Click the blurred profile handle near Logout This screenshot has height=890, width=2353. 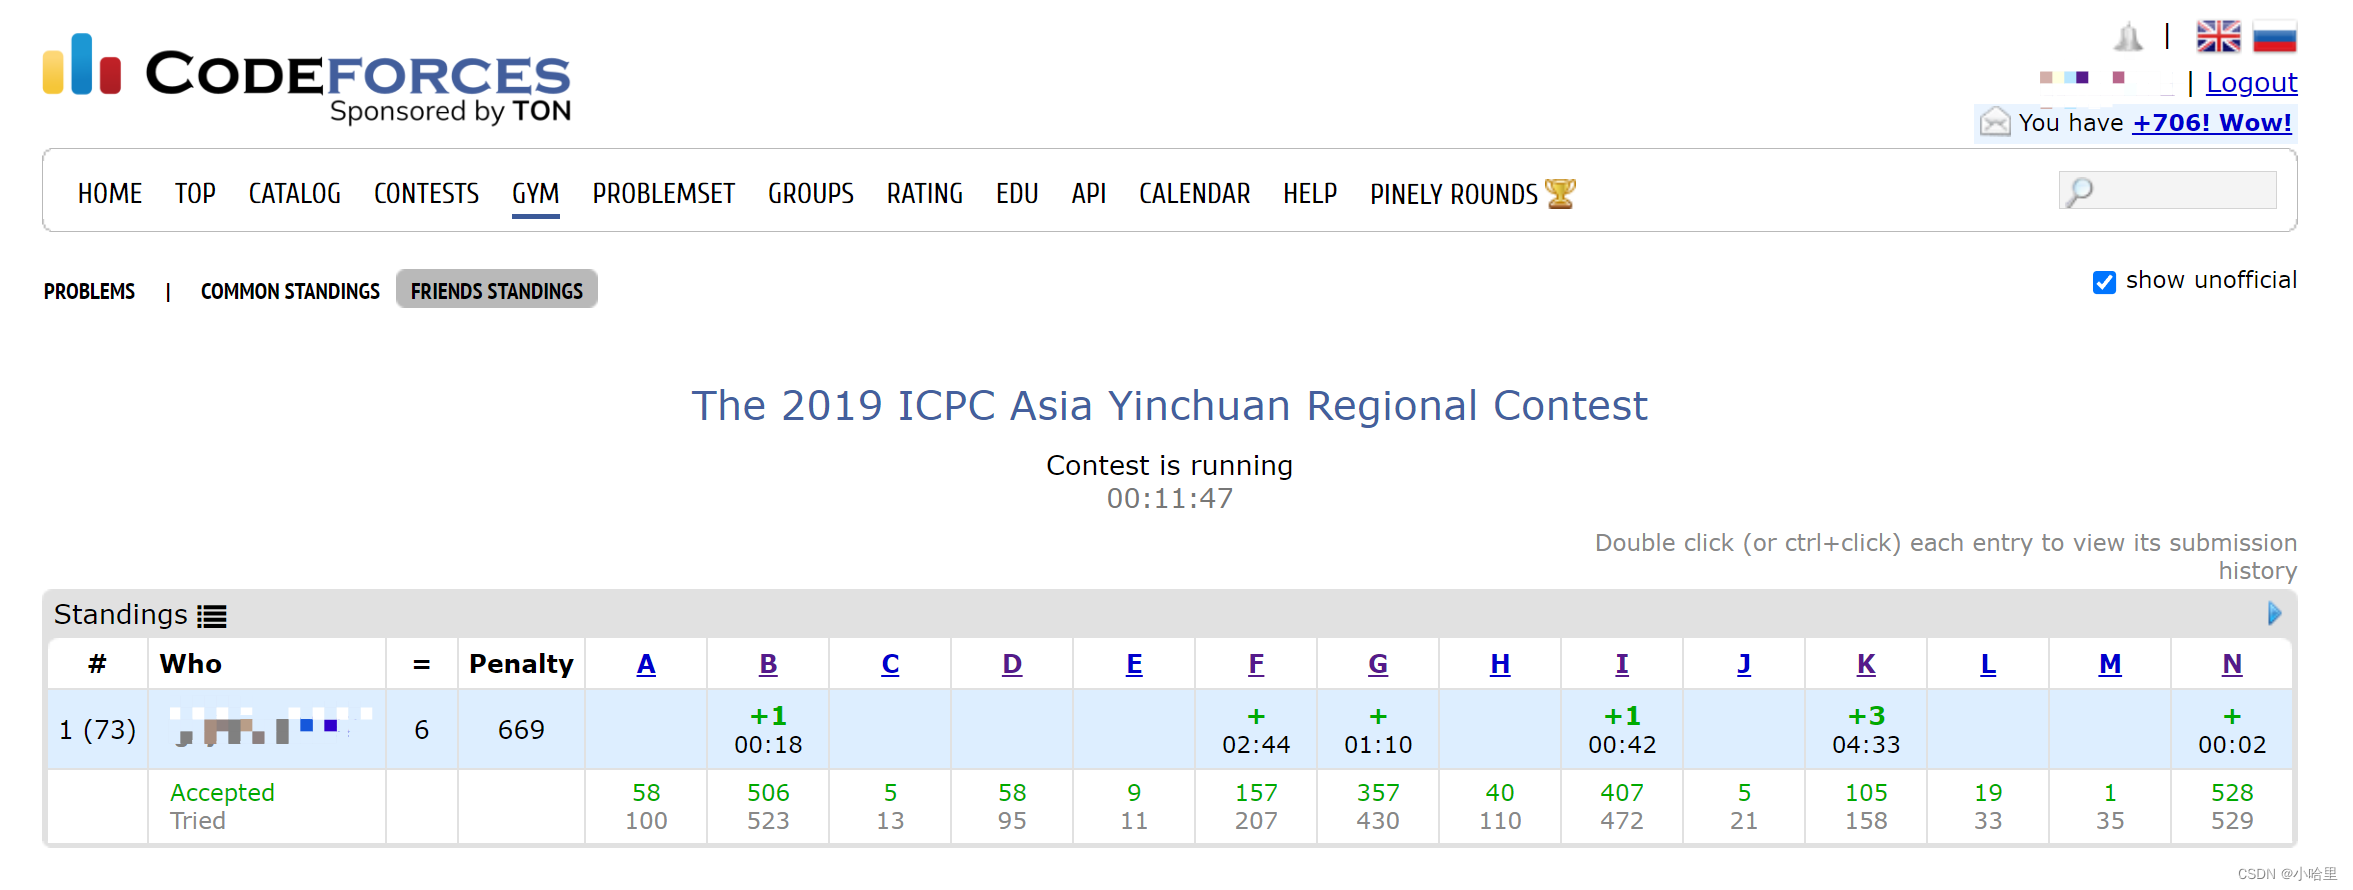pos(2106,82)
